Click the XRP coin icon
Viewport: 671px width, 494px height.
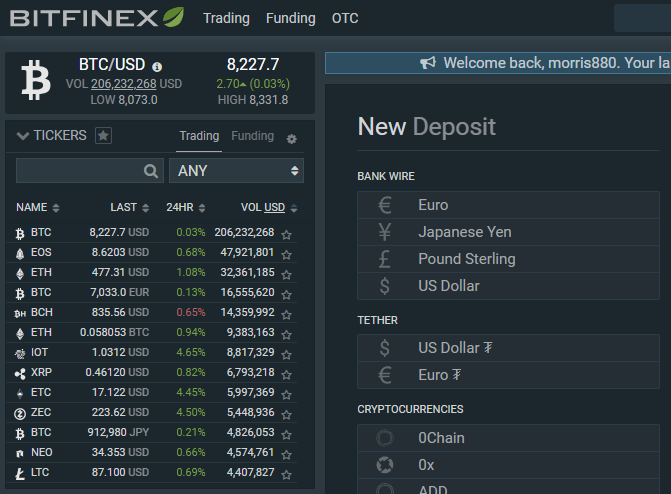(20, 374)
